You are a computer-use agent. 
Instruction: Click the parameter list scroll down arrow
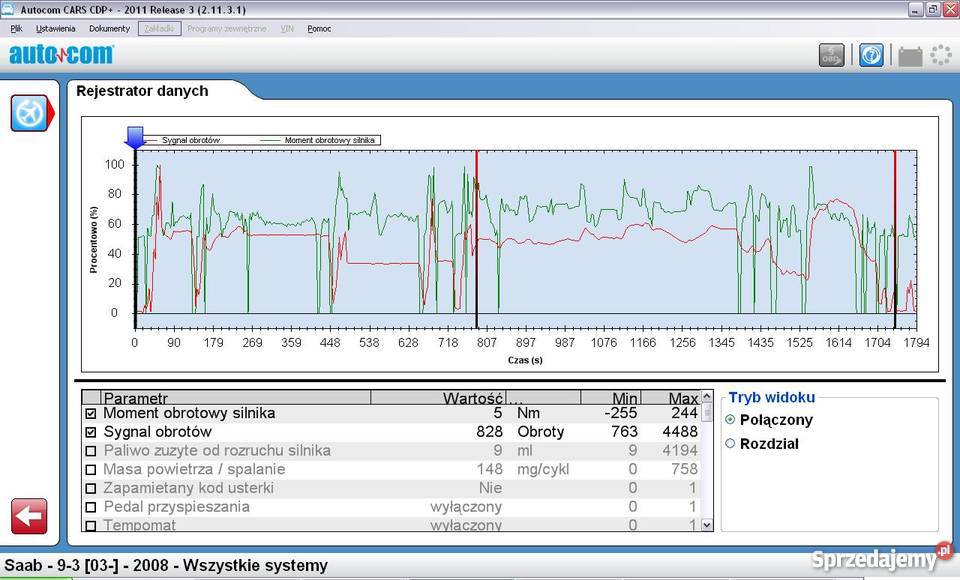click(x=708, y=524)
